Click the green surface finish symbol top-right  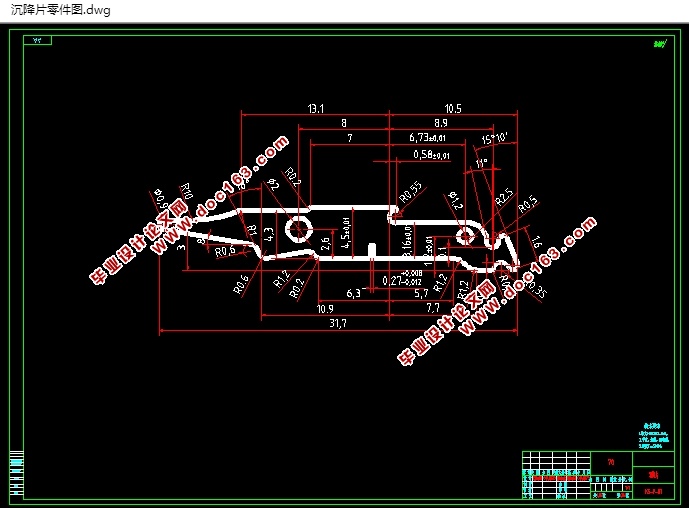coord(659,43)
